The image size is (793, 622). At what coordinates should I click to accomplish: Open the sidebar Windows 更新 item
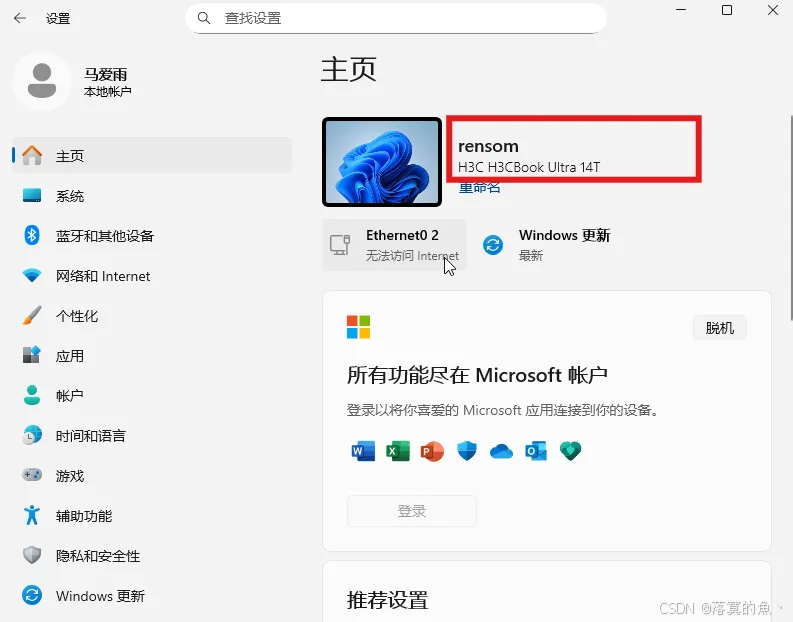pos(152,596)
